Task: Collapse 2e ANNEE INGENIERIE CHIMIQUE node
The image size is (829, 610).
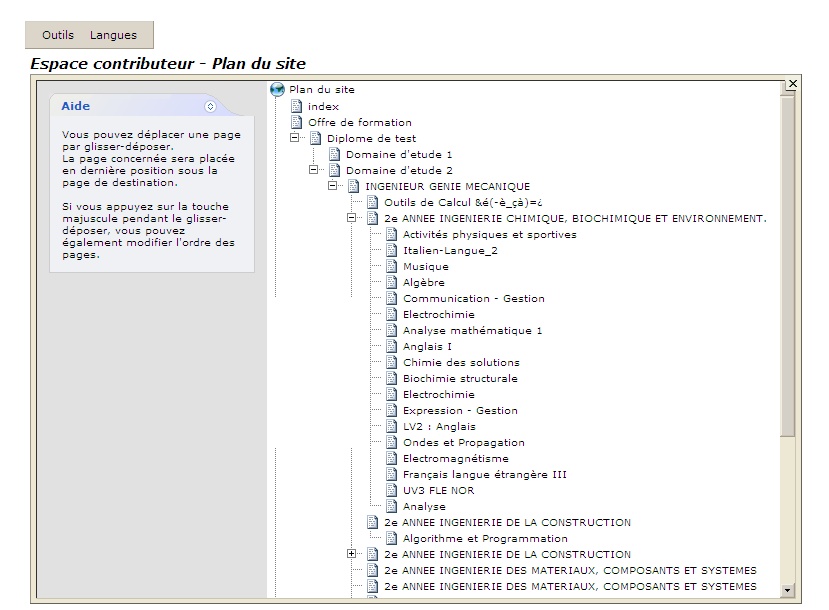Action: pyautogui.click(x=352, y=218)
